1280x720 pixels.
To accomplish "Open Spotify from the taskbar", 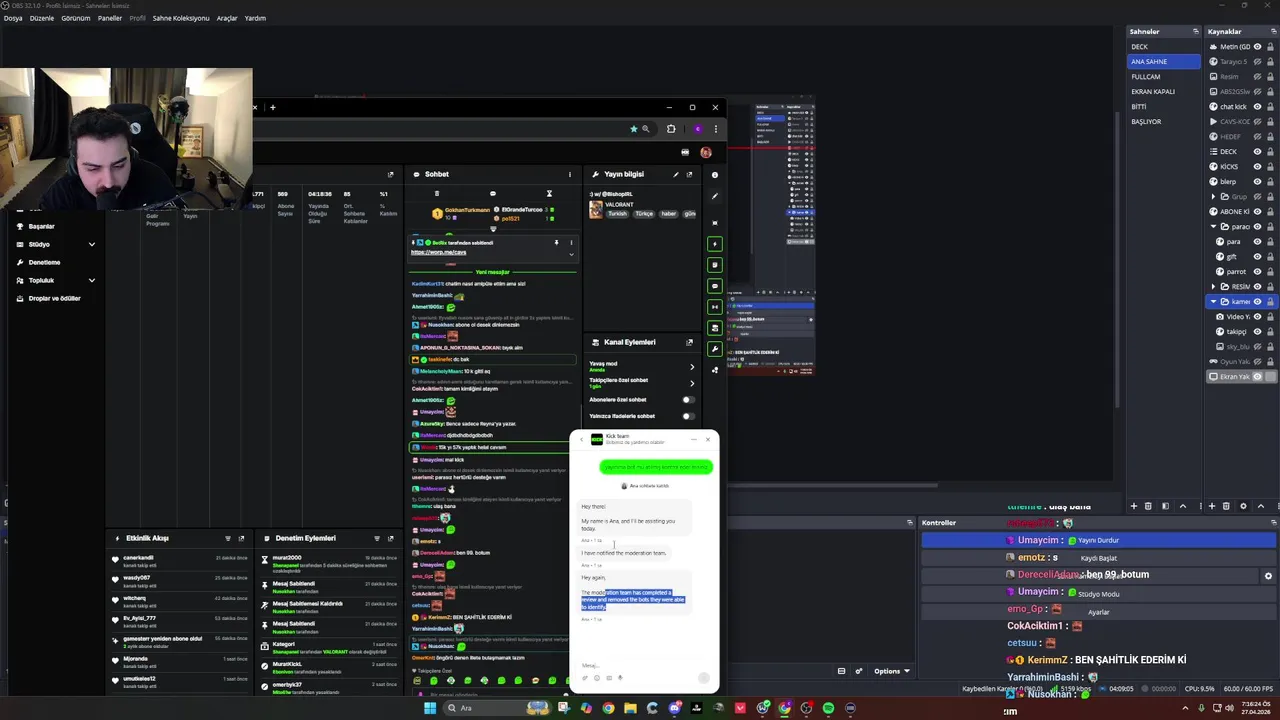I will coord(828,708).
